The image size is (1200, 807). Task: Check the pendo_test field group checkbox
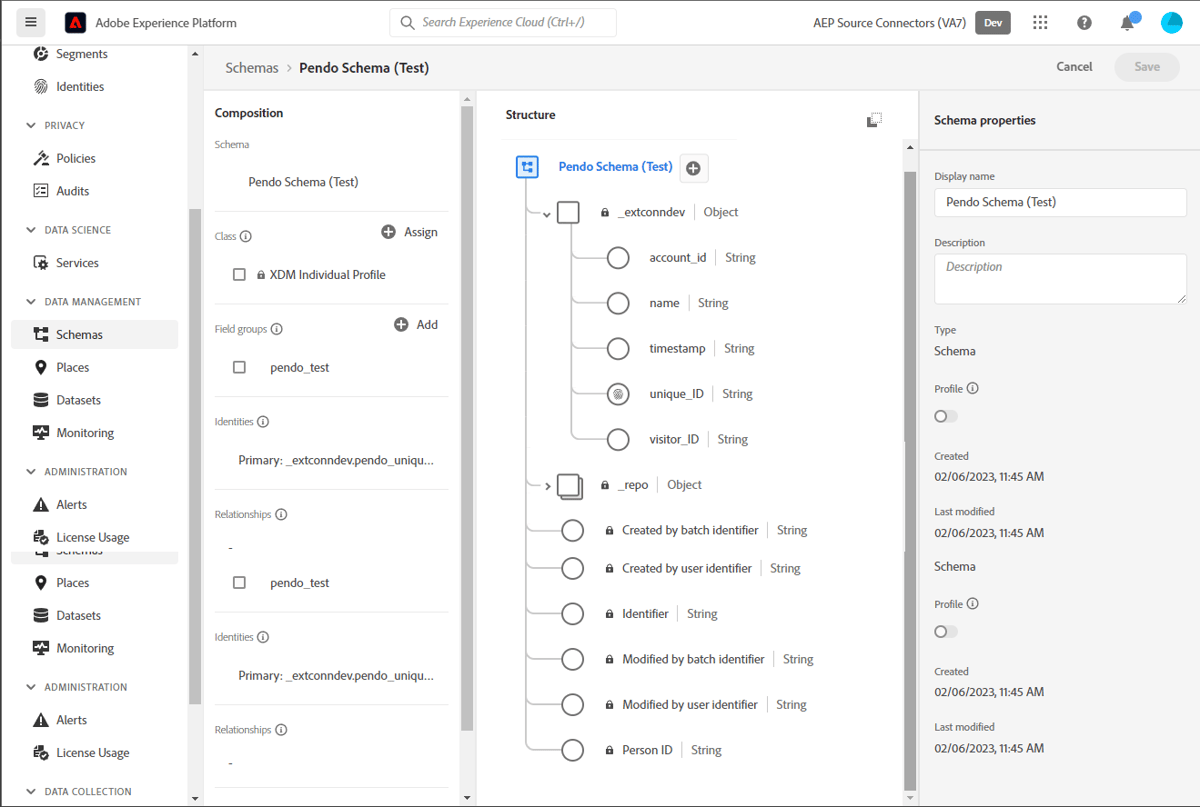pyautogui.click(x=238, y=367)
